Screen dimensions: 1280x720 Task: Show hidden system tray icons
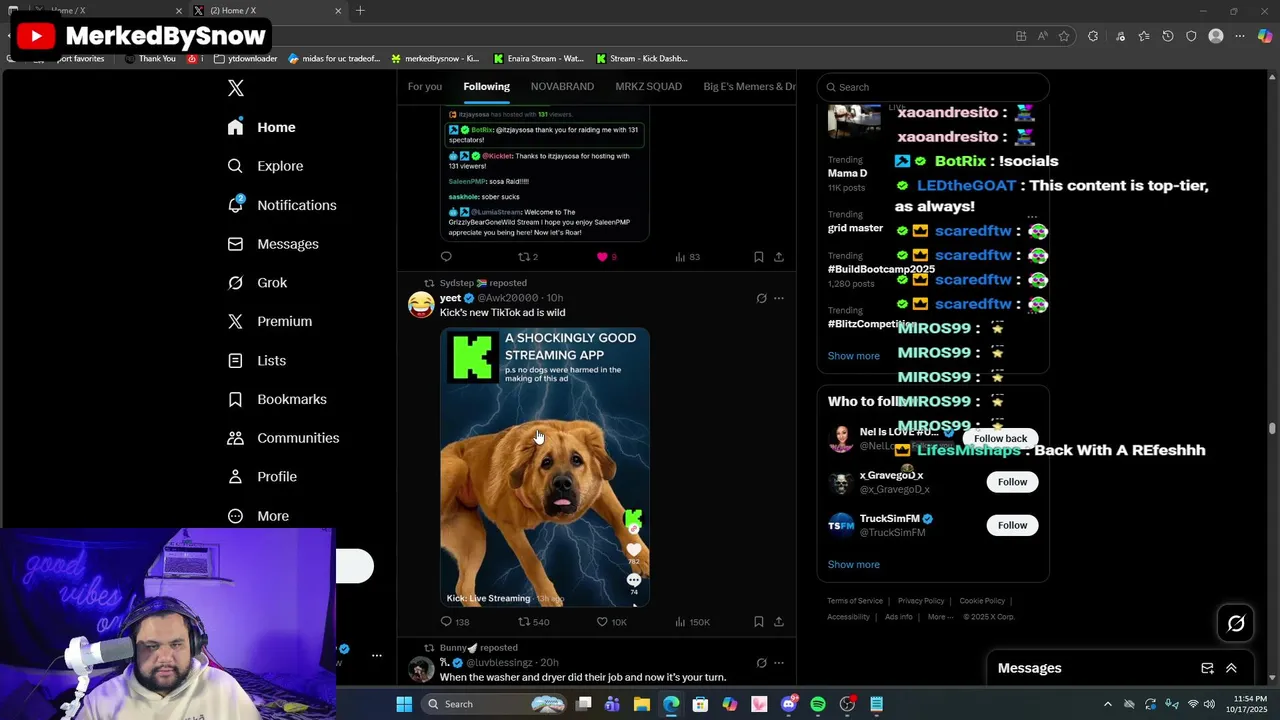1107,704
